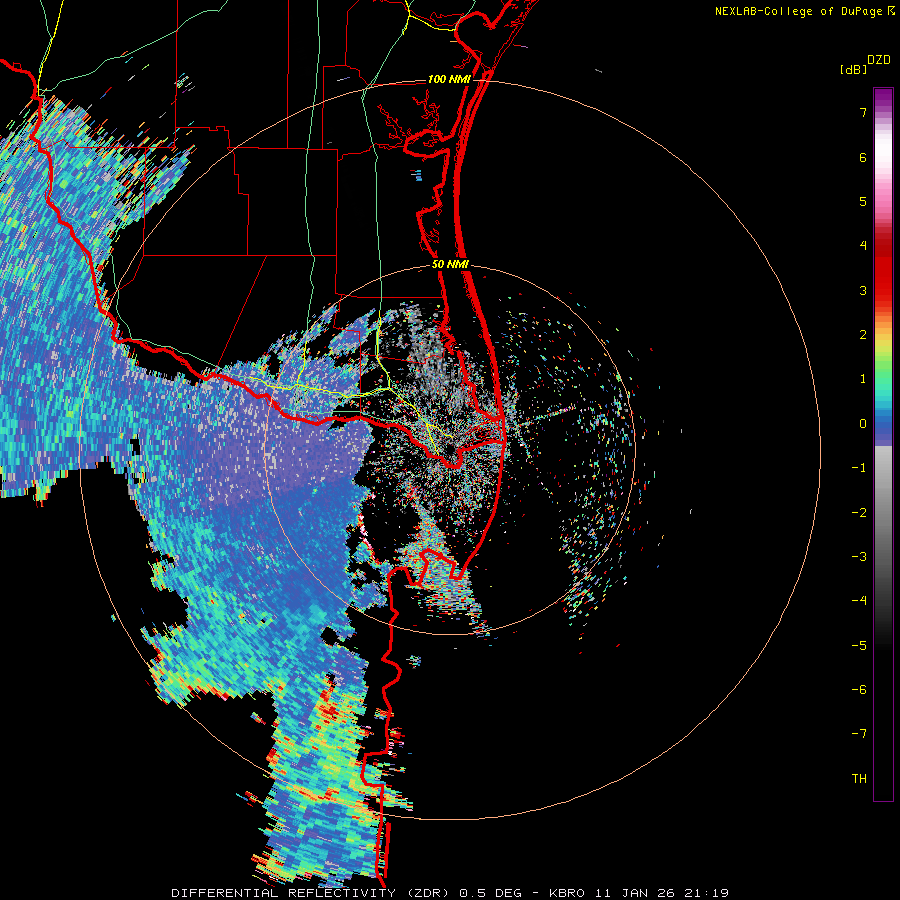Screen dimensions: 900x900
Task: Click the KBRO station identifier in caption
Action: pyautogui.click(x=567, y=893)
